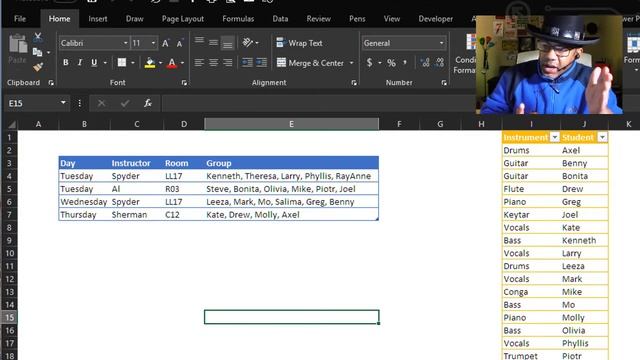Image resolution: width=640 pixels, height=360 pixels.
Task: Open the File tab
Action: coord(20,19)
